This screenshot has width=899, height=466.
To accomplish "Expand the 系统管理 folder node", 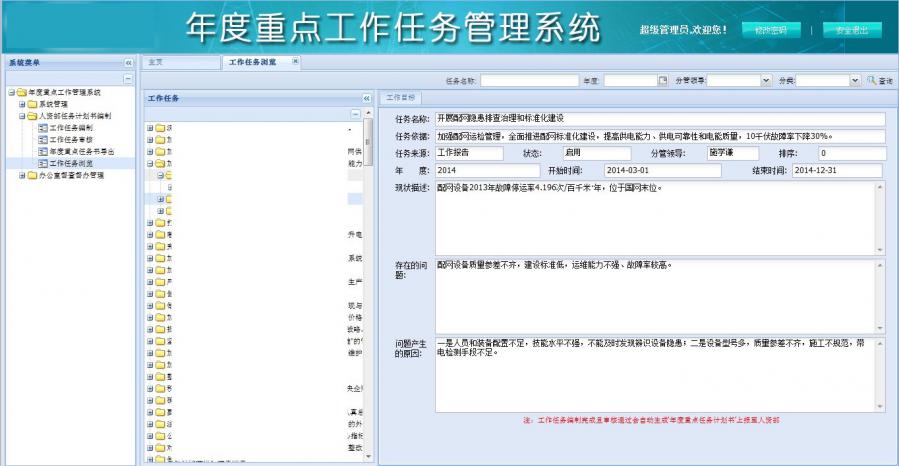I will click(x=22, y=104).
